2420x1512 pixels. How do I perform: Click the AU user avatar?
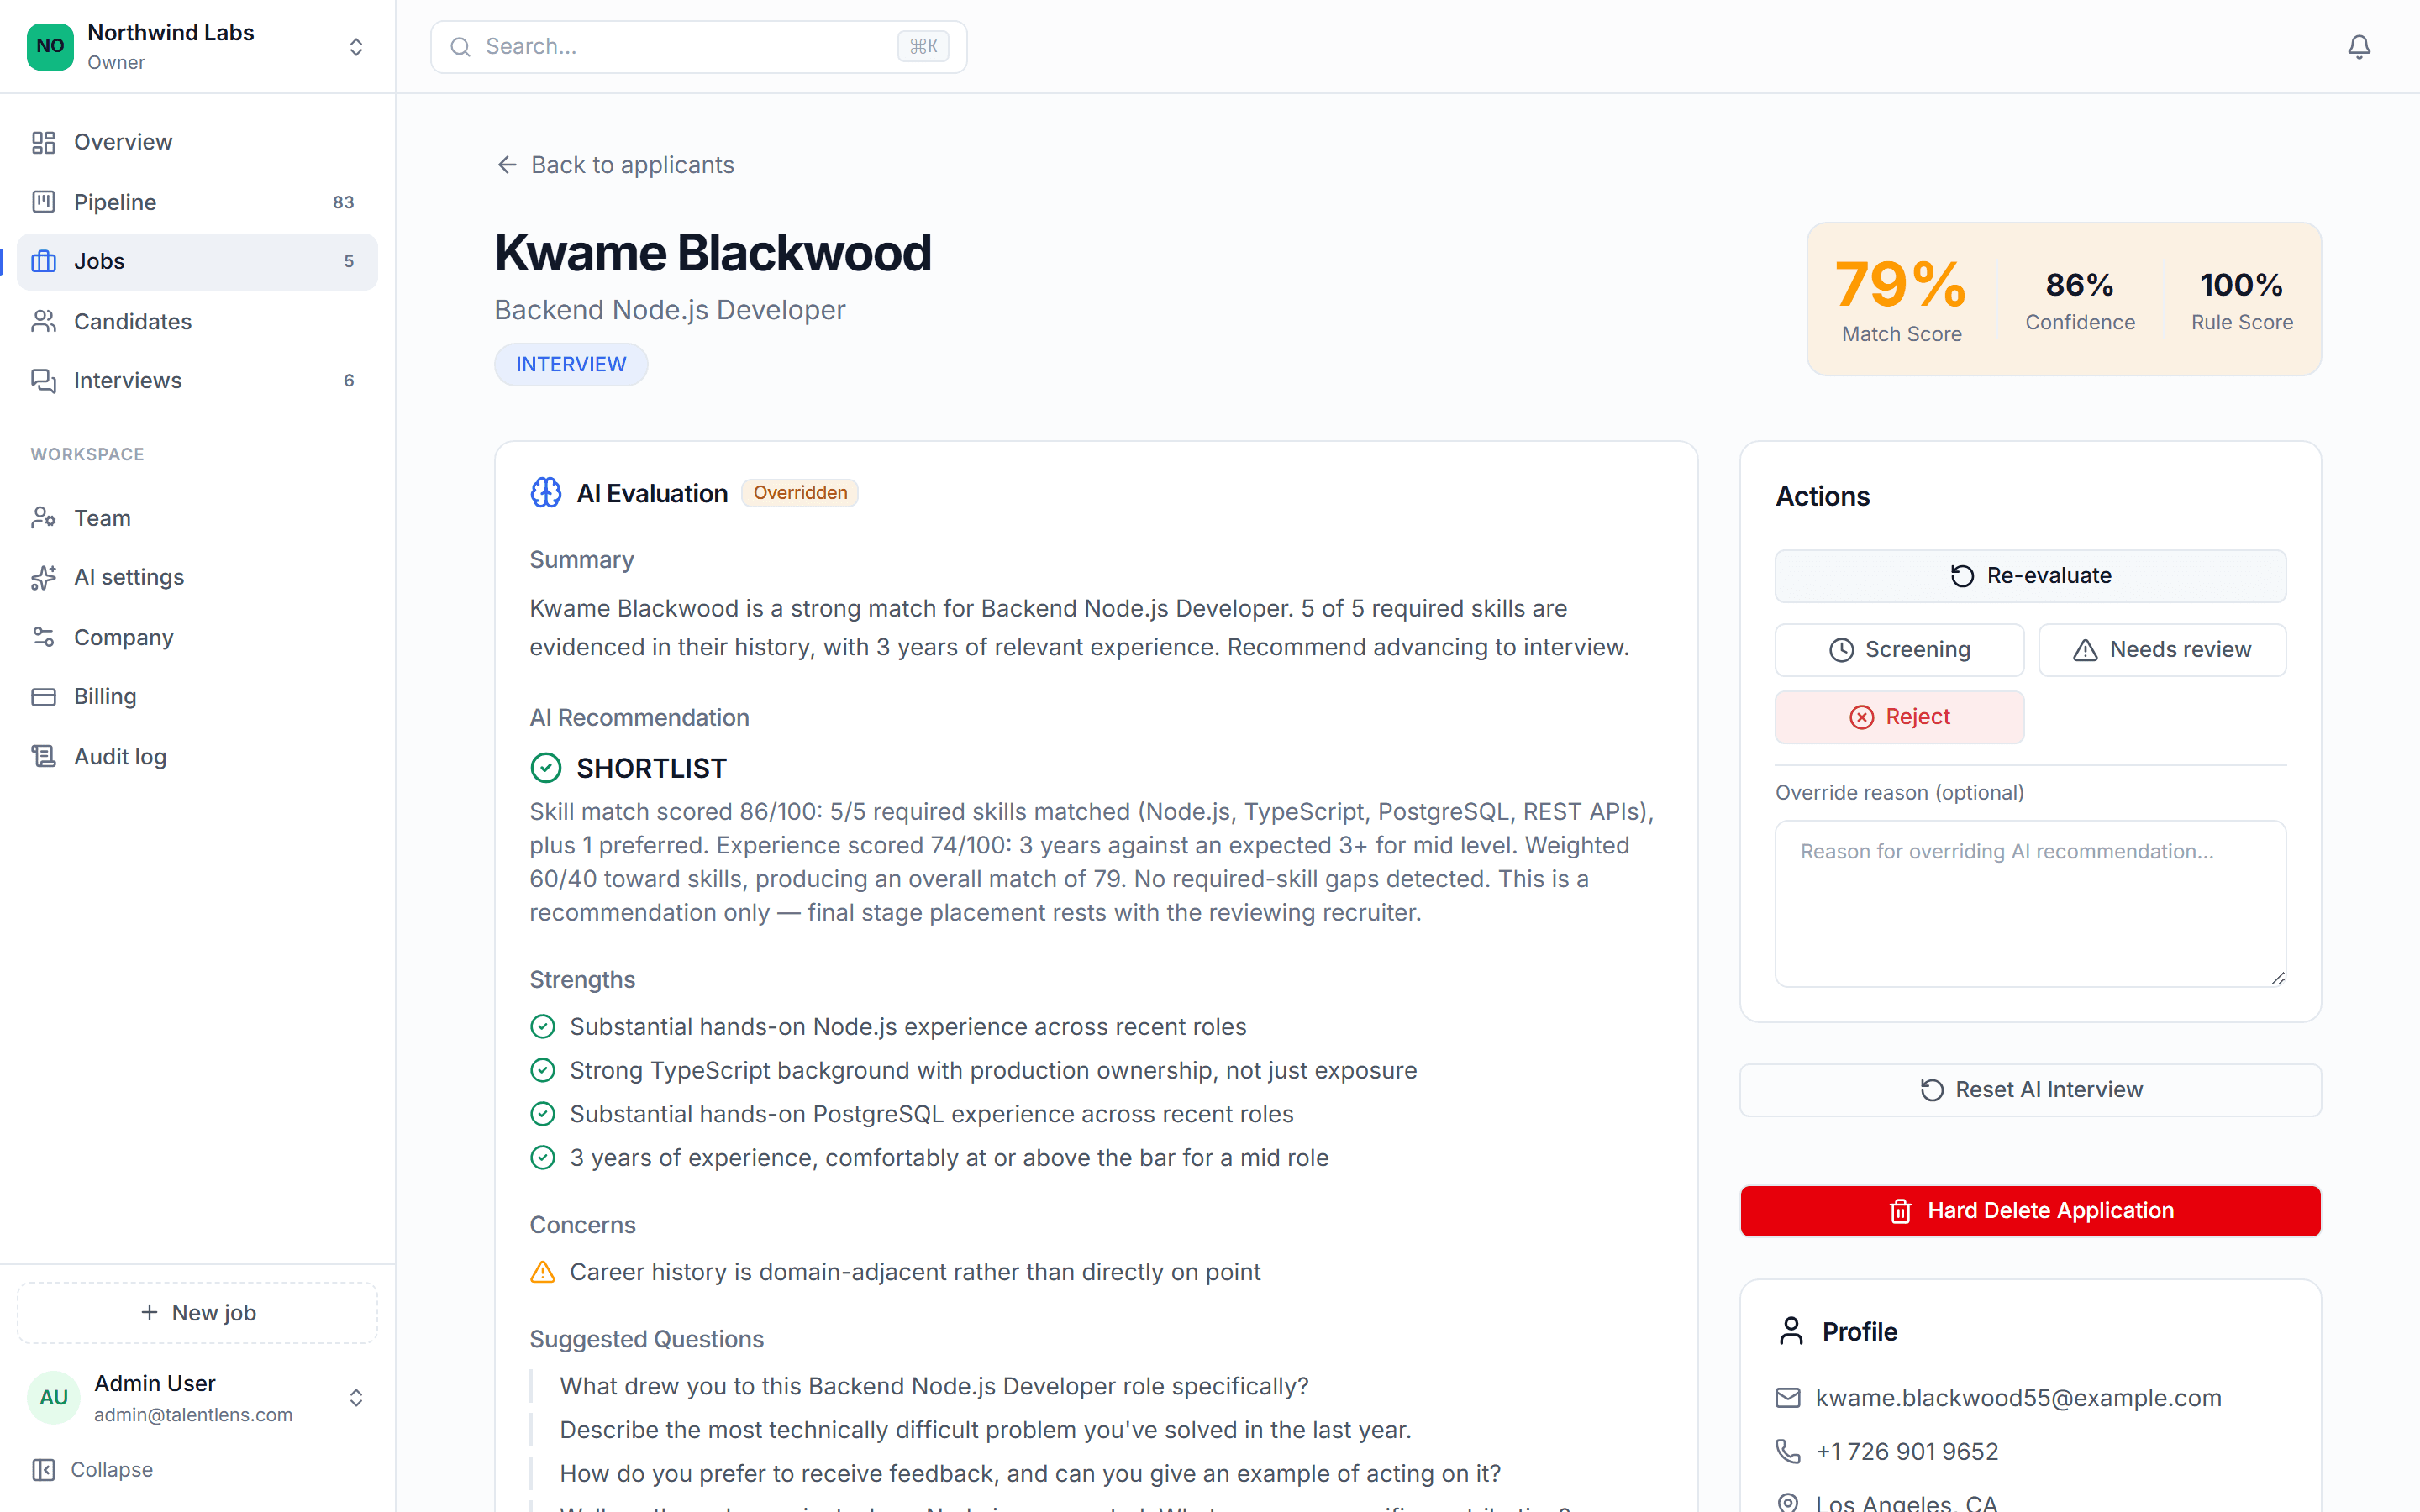53,1397
